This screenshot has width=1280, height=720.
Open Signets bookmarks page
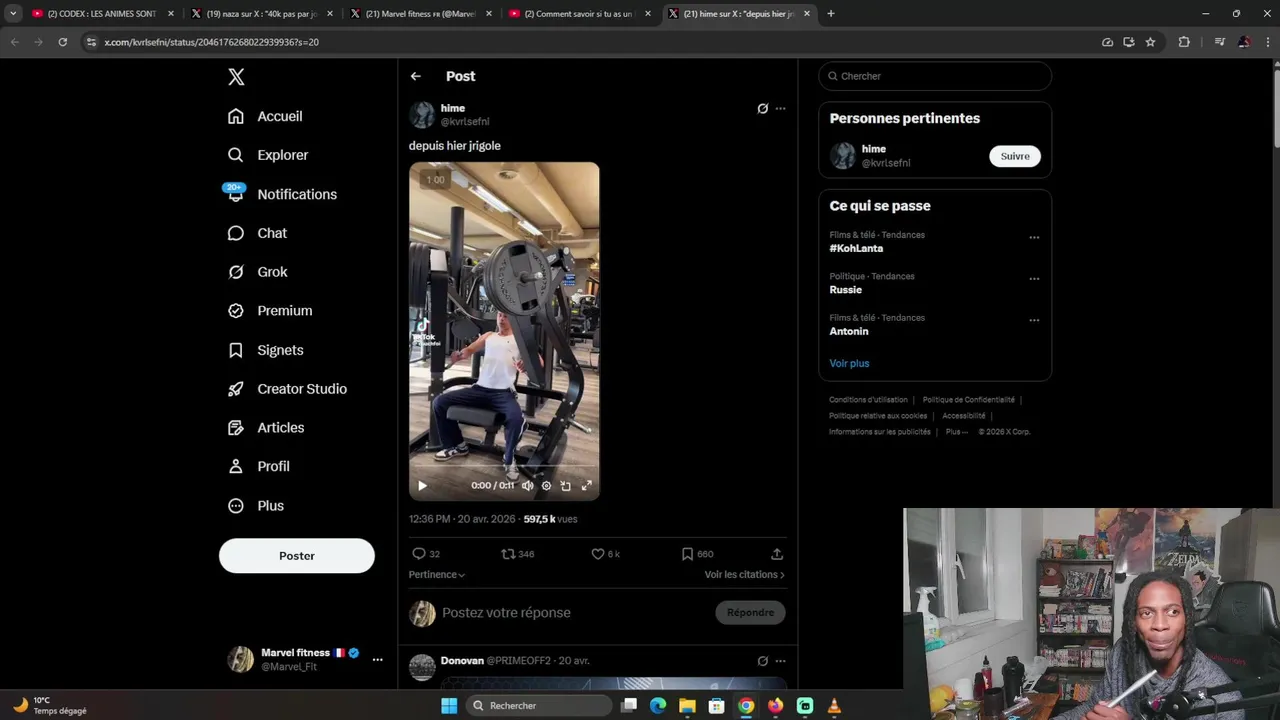click(x=265, y=350)
